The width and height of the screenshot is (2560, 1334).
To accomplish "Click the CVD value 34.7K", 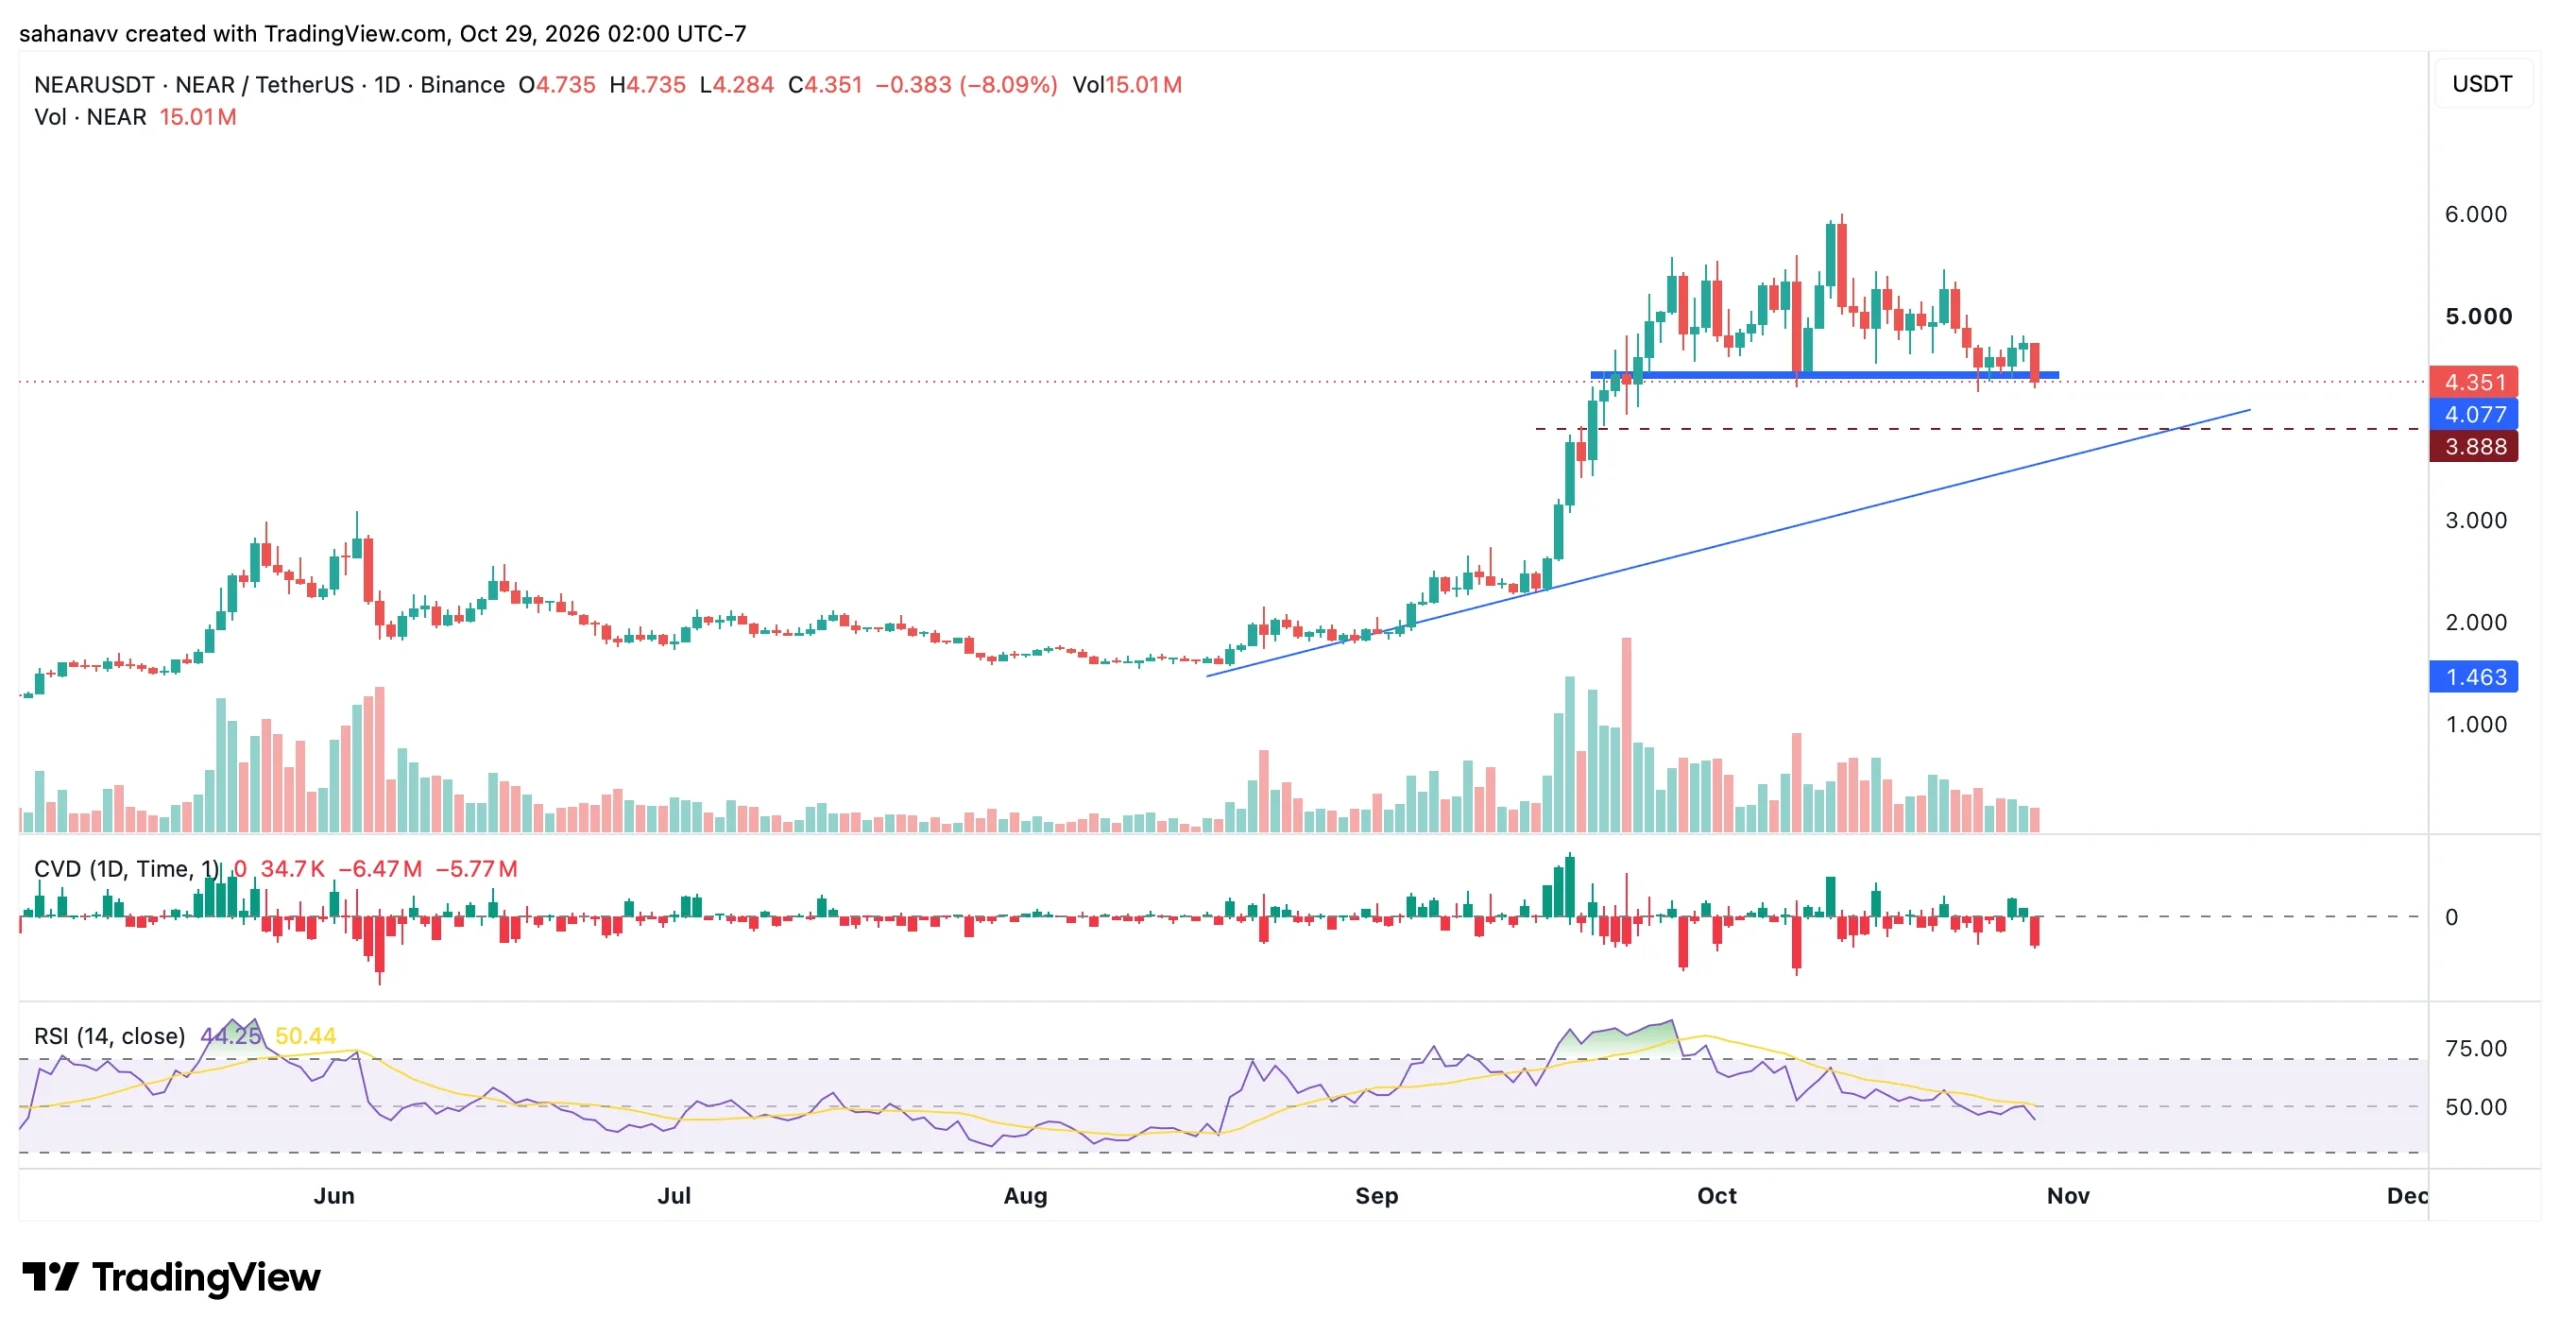I will 292,868.
